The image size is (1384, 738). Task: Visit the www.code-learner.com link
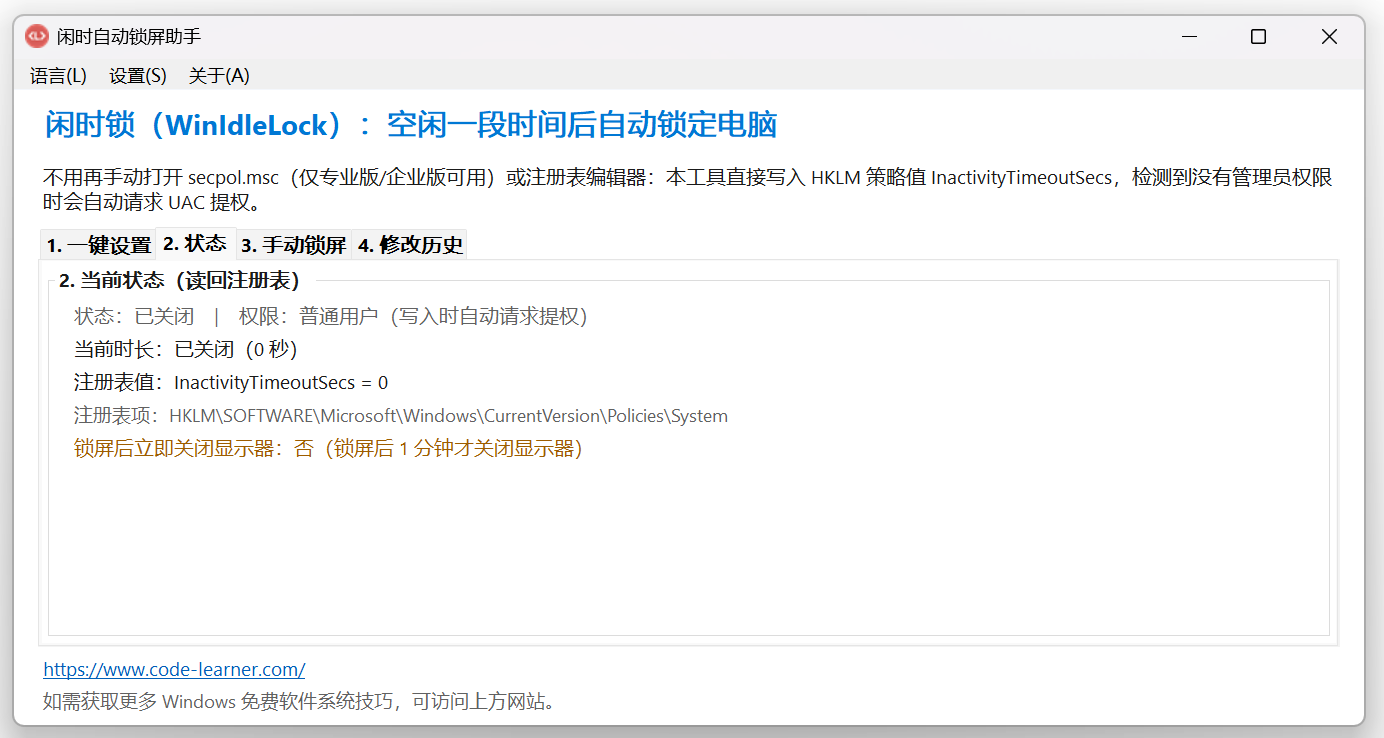click(x=174, y=670)
